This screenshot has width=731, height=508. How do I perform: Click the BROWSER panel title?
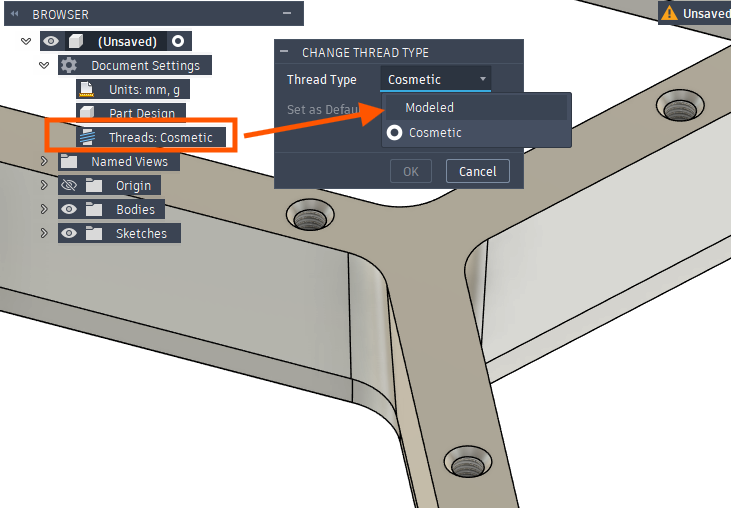pos(61,14)
